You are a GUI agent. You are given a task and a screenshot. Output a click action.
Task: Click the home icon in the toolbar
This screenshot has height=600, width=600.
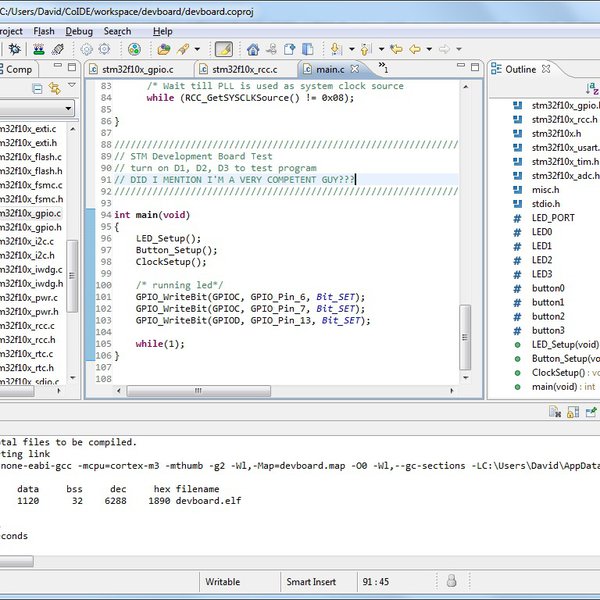pyautogui.click(x=253, y=49)
